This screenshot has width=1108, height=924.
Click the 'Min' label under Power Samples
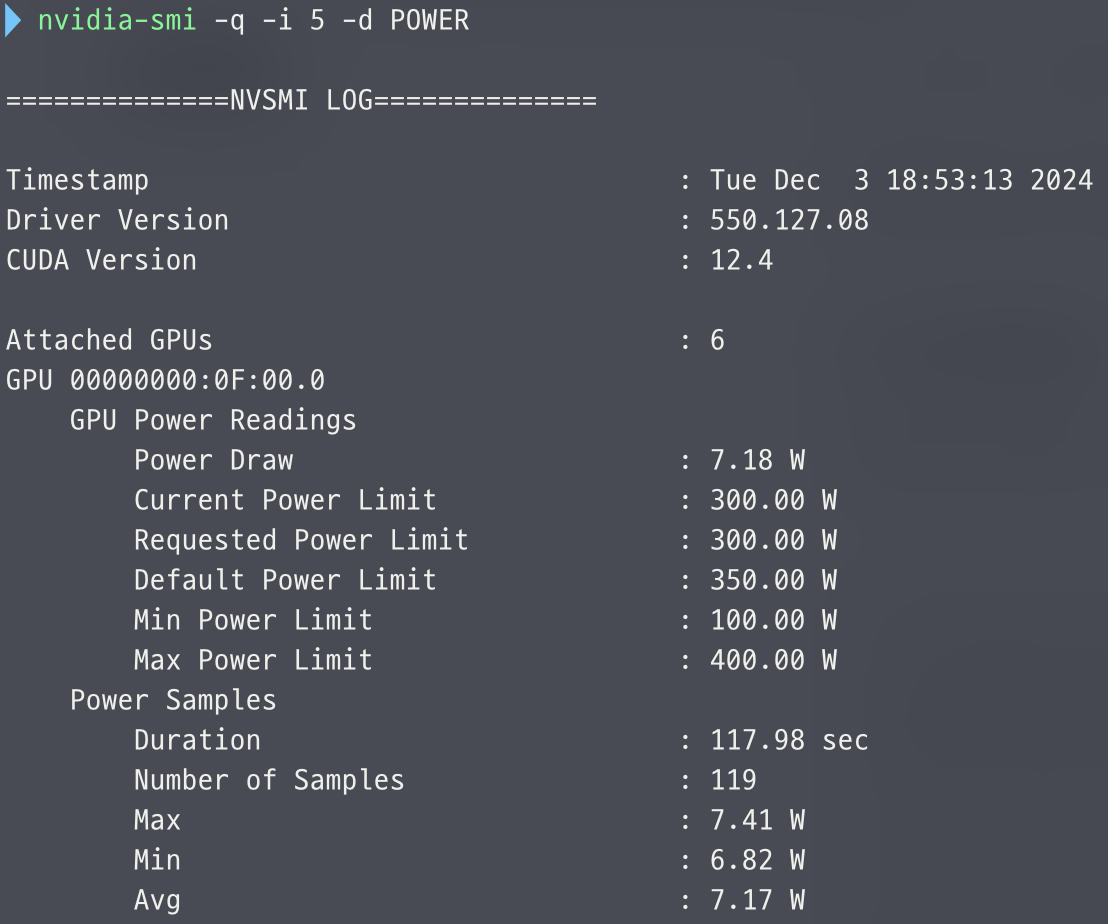pos(158,860)
